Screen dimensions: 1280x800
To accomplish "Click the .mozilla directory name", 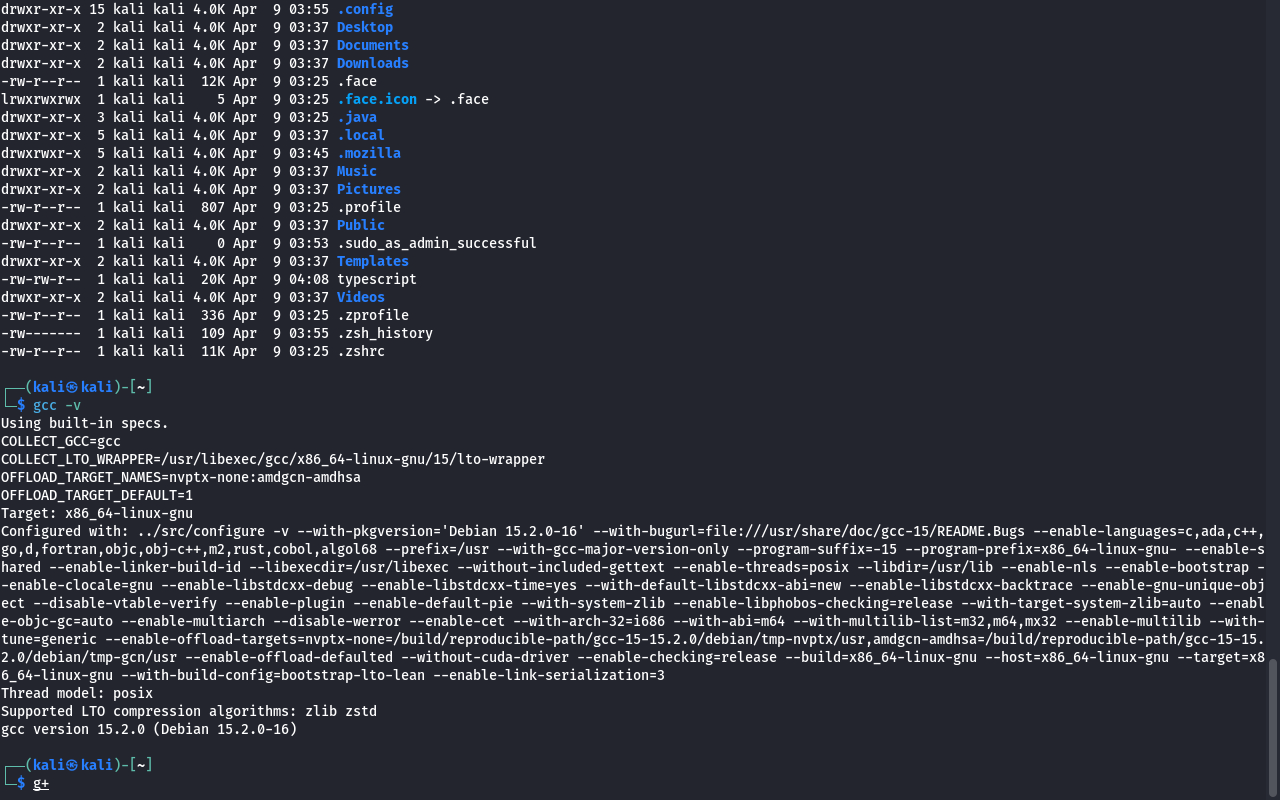I will 368,153.
